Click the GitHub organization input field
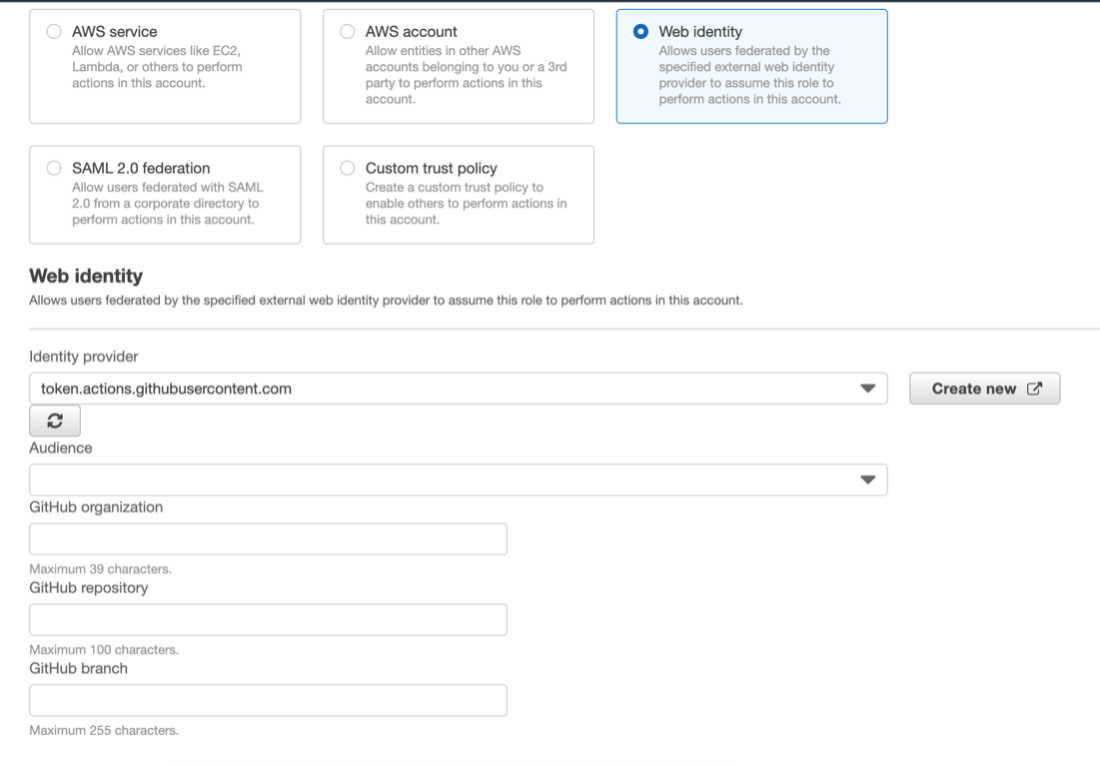Screen dimensions: 1100x766 click(x=268, y=539)
